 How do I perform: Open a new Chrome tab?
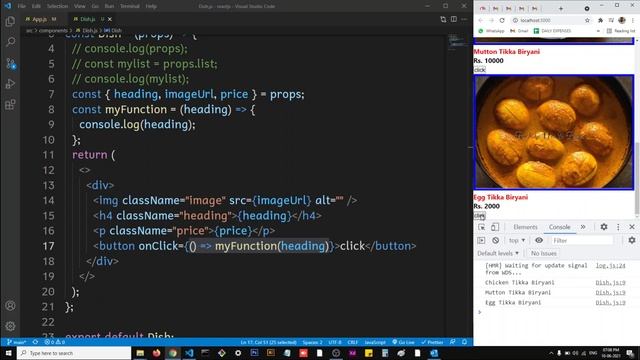561,9
